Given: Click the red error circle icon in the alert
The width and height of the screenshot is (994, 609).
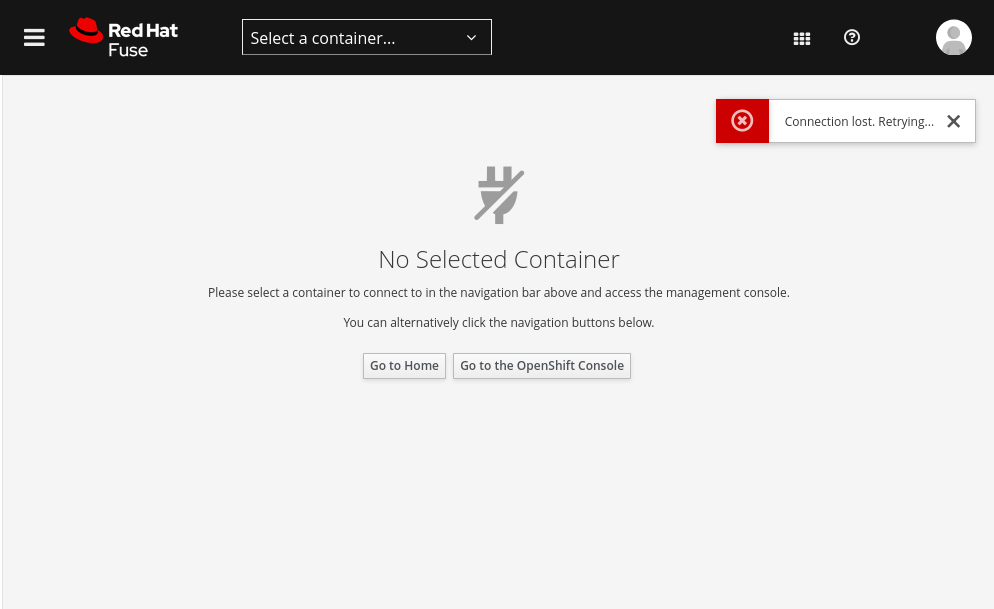Looking at the screenshot, I should pos(742,120).
